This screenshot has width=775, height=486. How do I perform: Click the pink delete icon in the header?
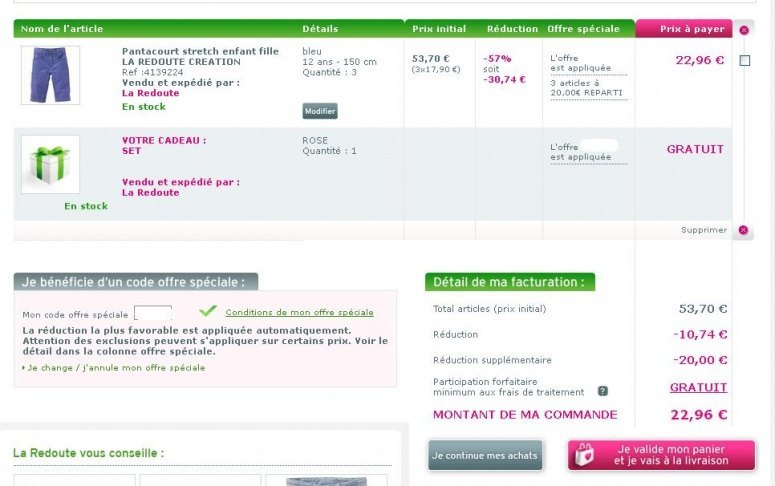(743, 30)
